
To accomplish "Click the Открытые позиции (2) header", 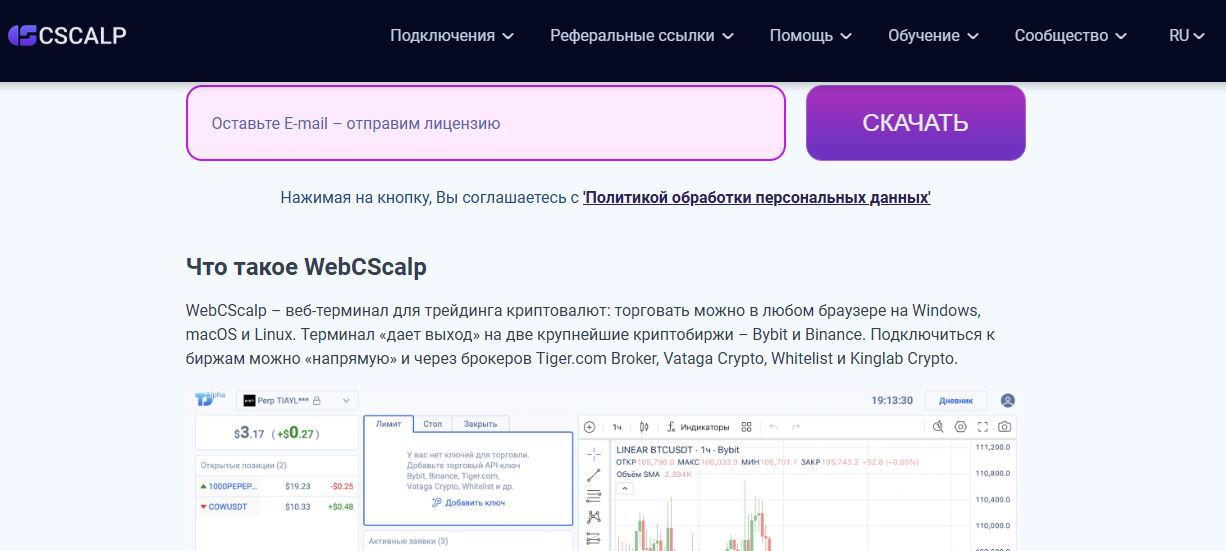I will (x=244, y=465).
